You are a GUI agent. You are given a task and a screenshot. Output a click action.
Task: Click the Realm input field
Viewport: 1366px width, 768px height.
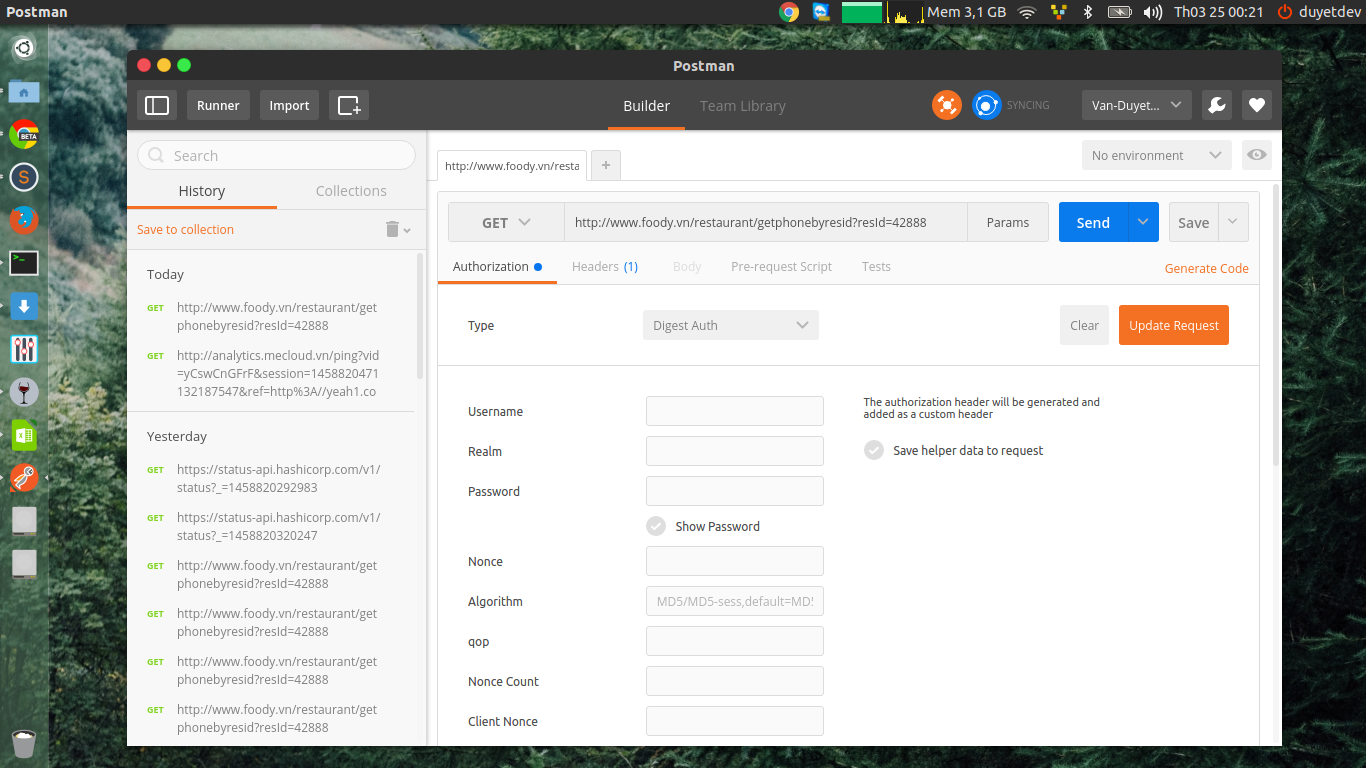(735, 451)
